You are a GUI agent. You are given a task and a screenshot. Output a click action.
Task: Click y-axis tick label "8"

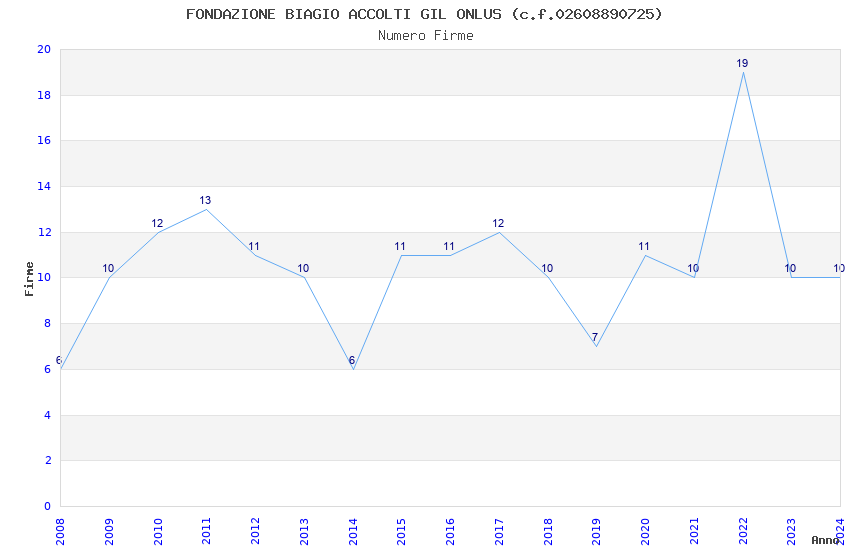[x=48, y=323]
